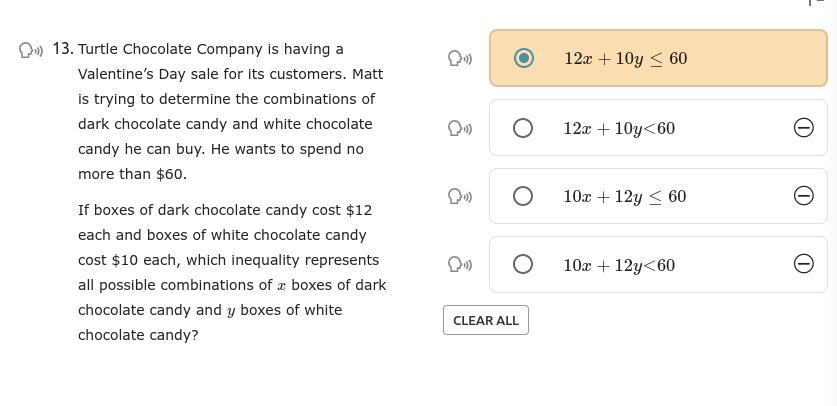Image resolution: width=837 pixels, height=406 pixels.
Task: Select the radio button for 12x + 10y<60
Action: pos(522,128)
